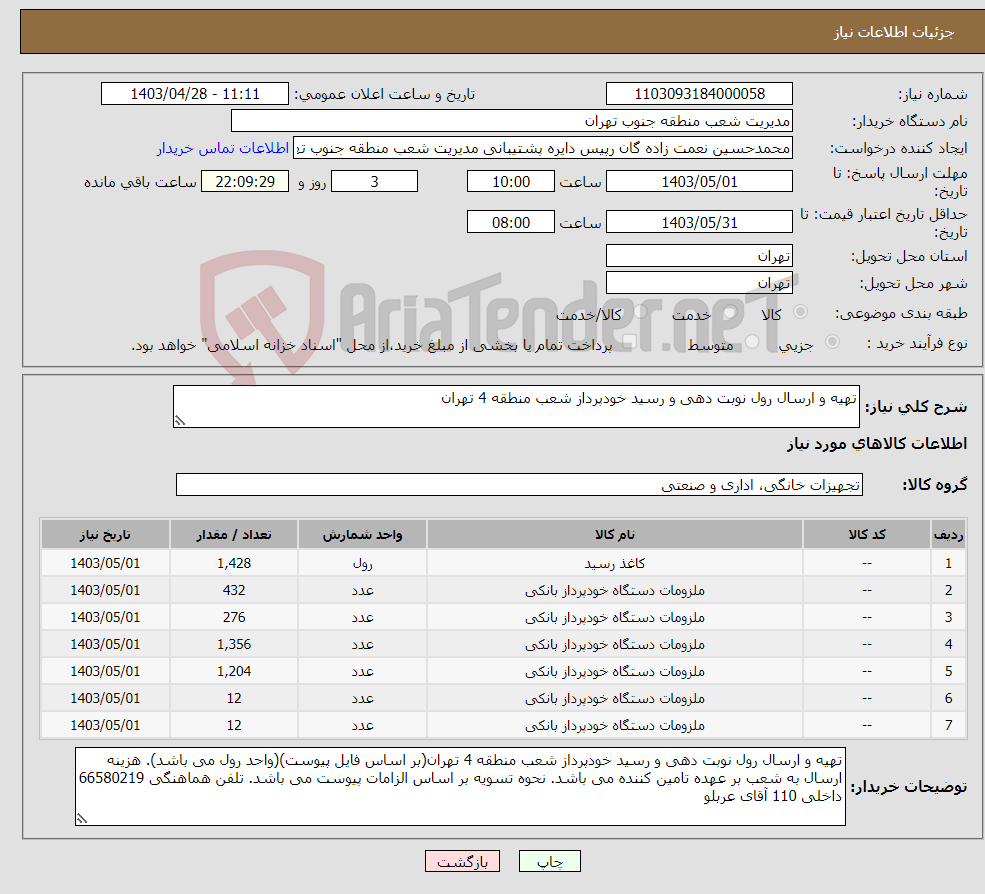Click the goods group تجهیزات خانگی field
This screenshot has height=894, width=985.
click(520, 484)
